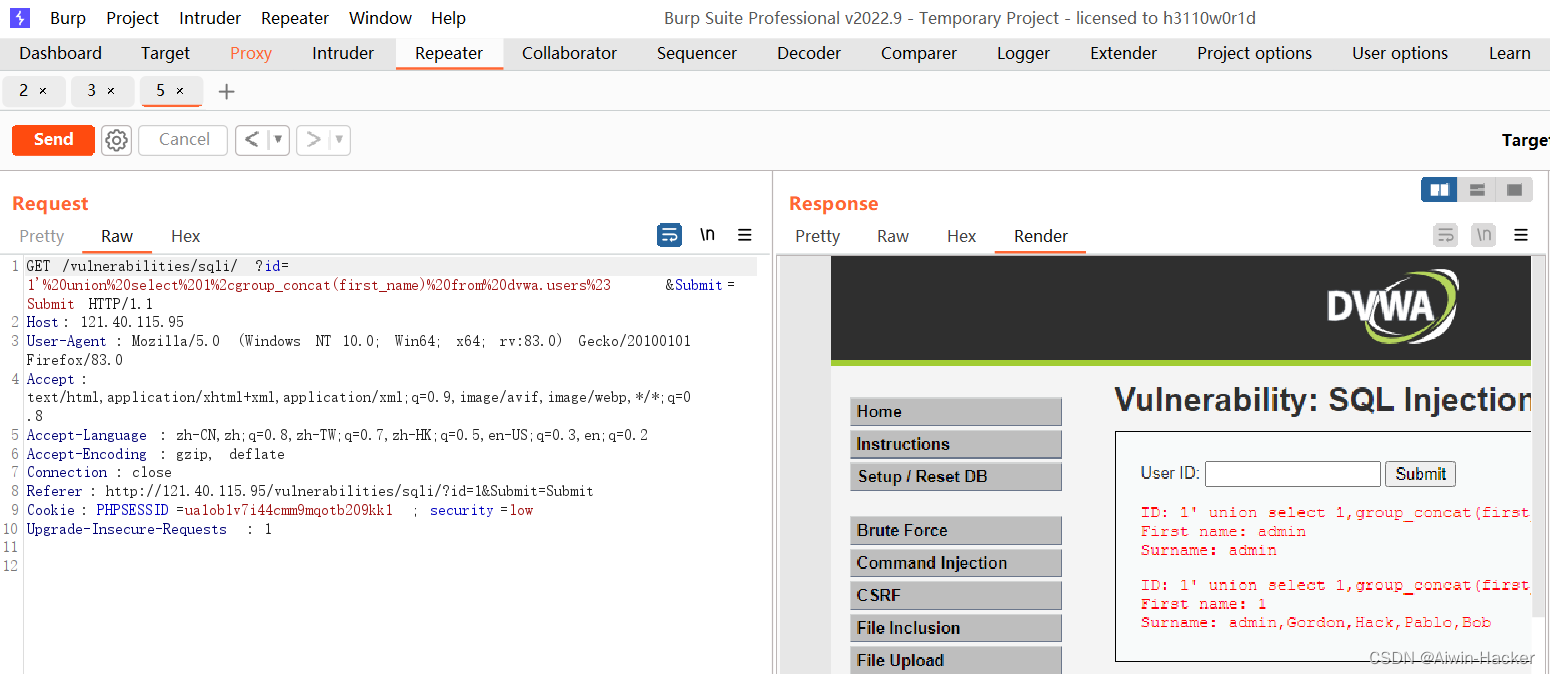Switch to the Logger tab
The image size is (1550, 674).
tap(1024, 54)
